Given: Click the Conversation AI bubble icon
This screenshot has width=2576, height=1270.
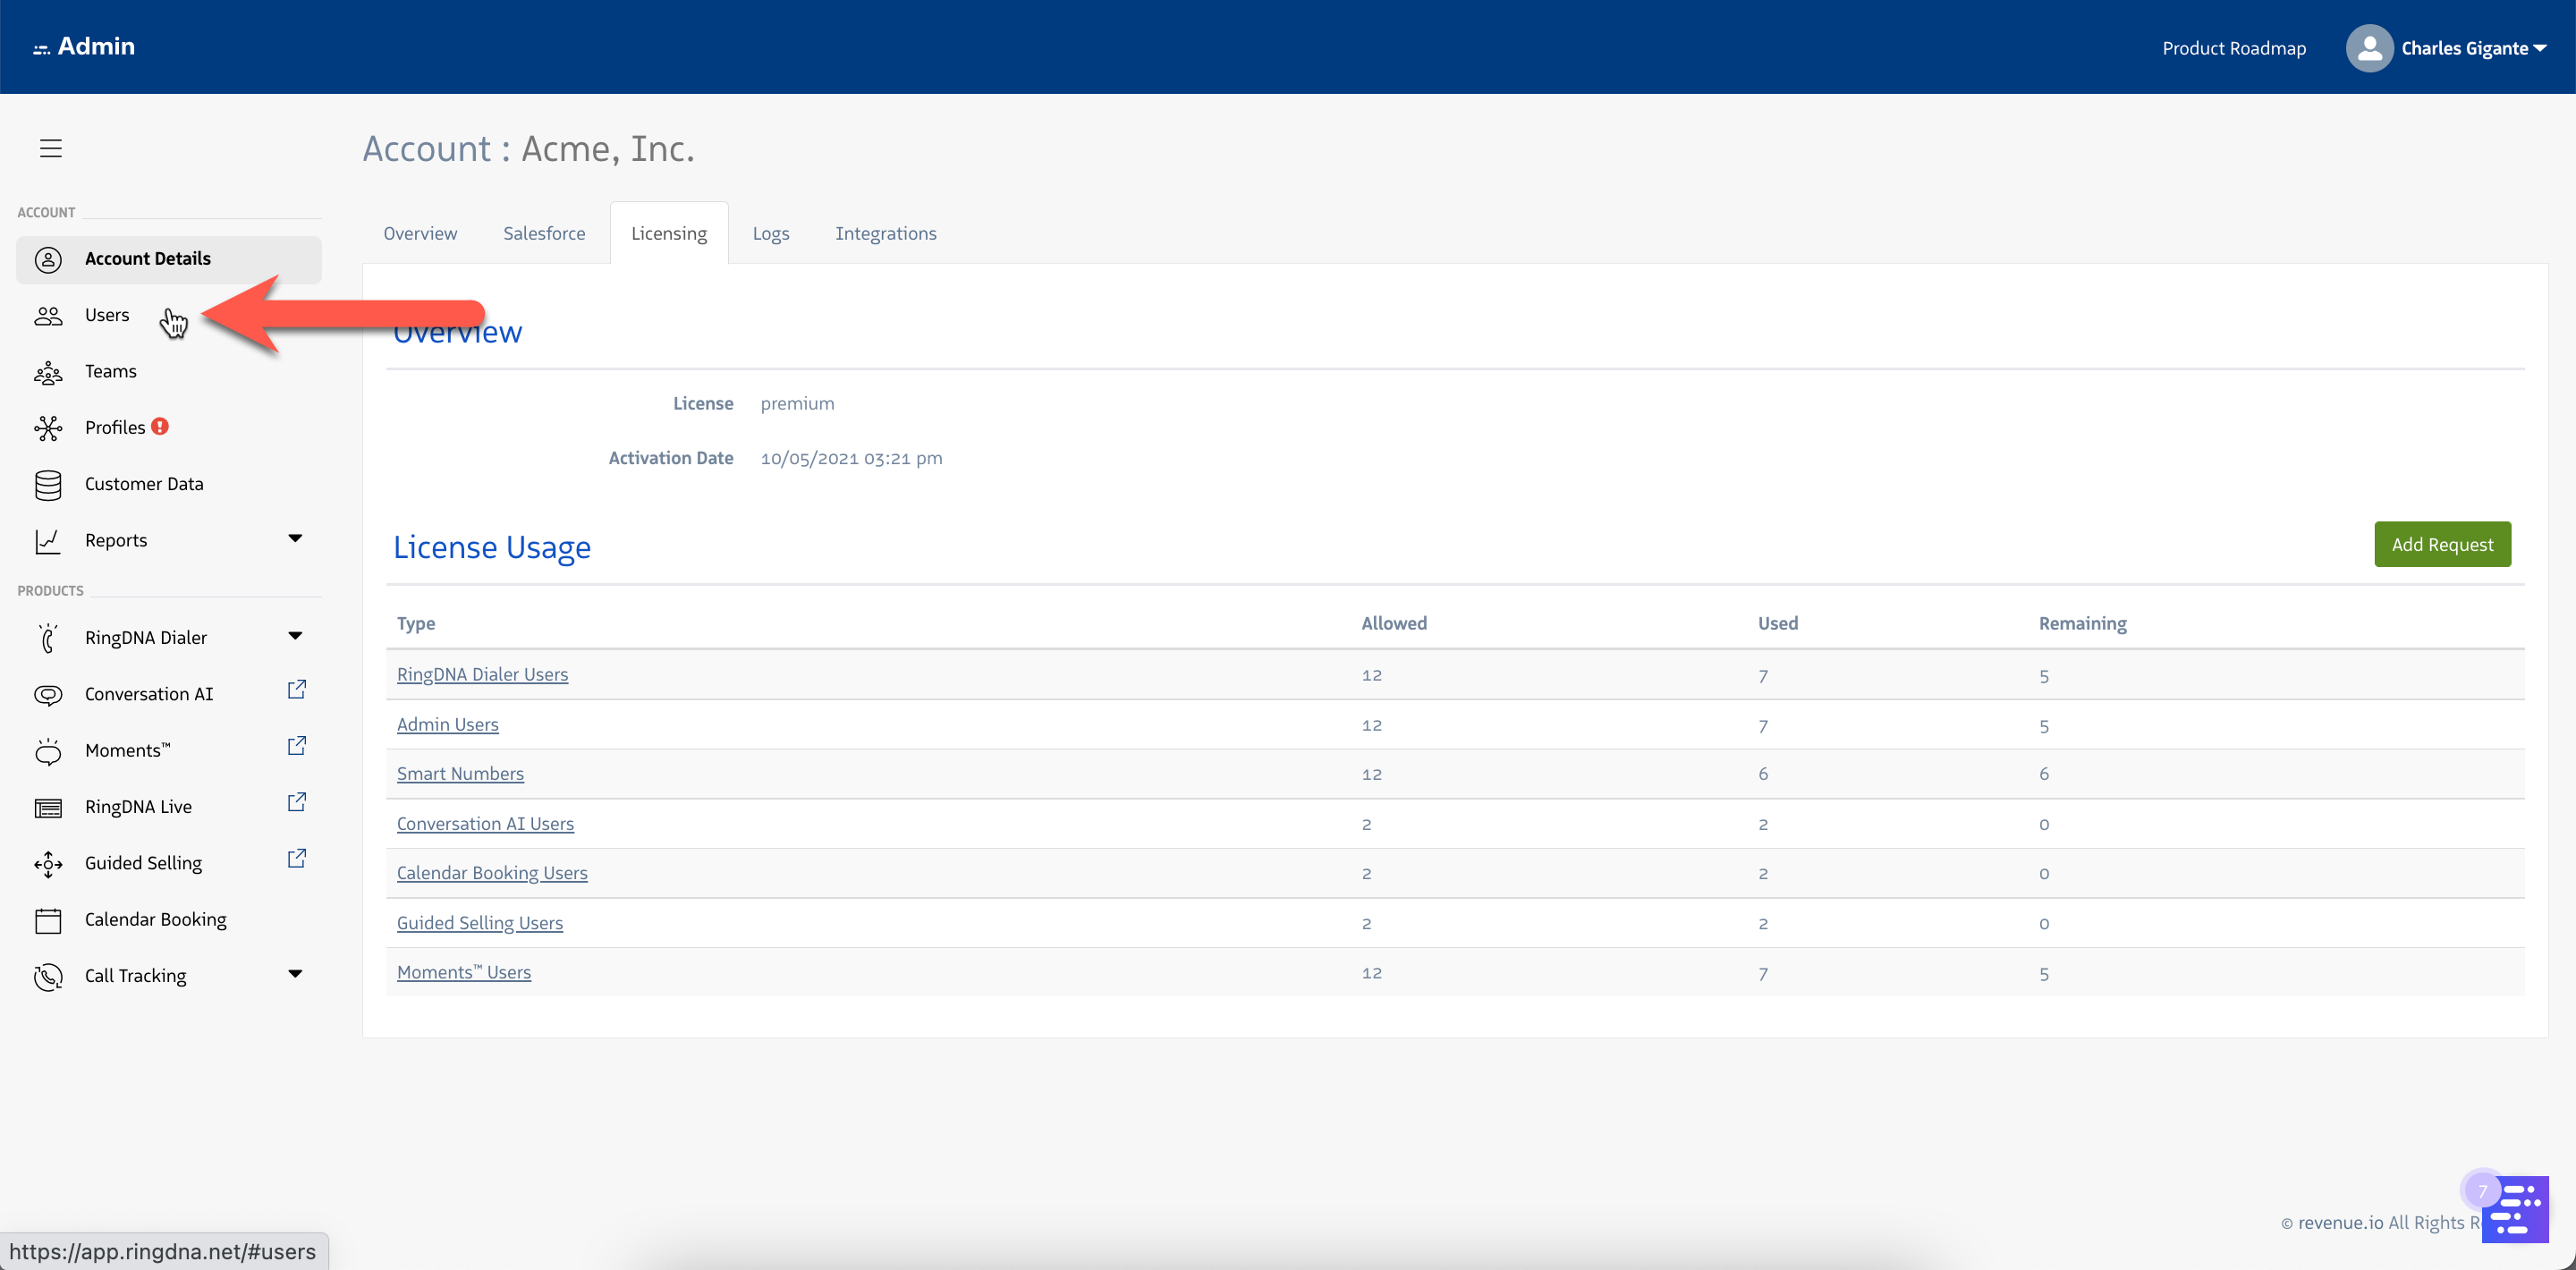Looking at the screenshot, I should tap(48, 695).
